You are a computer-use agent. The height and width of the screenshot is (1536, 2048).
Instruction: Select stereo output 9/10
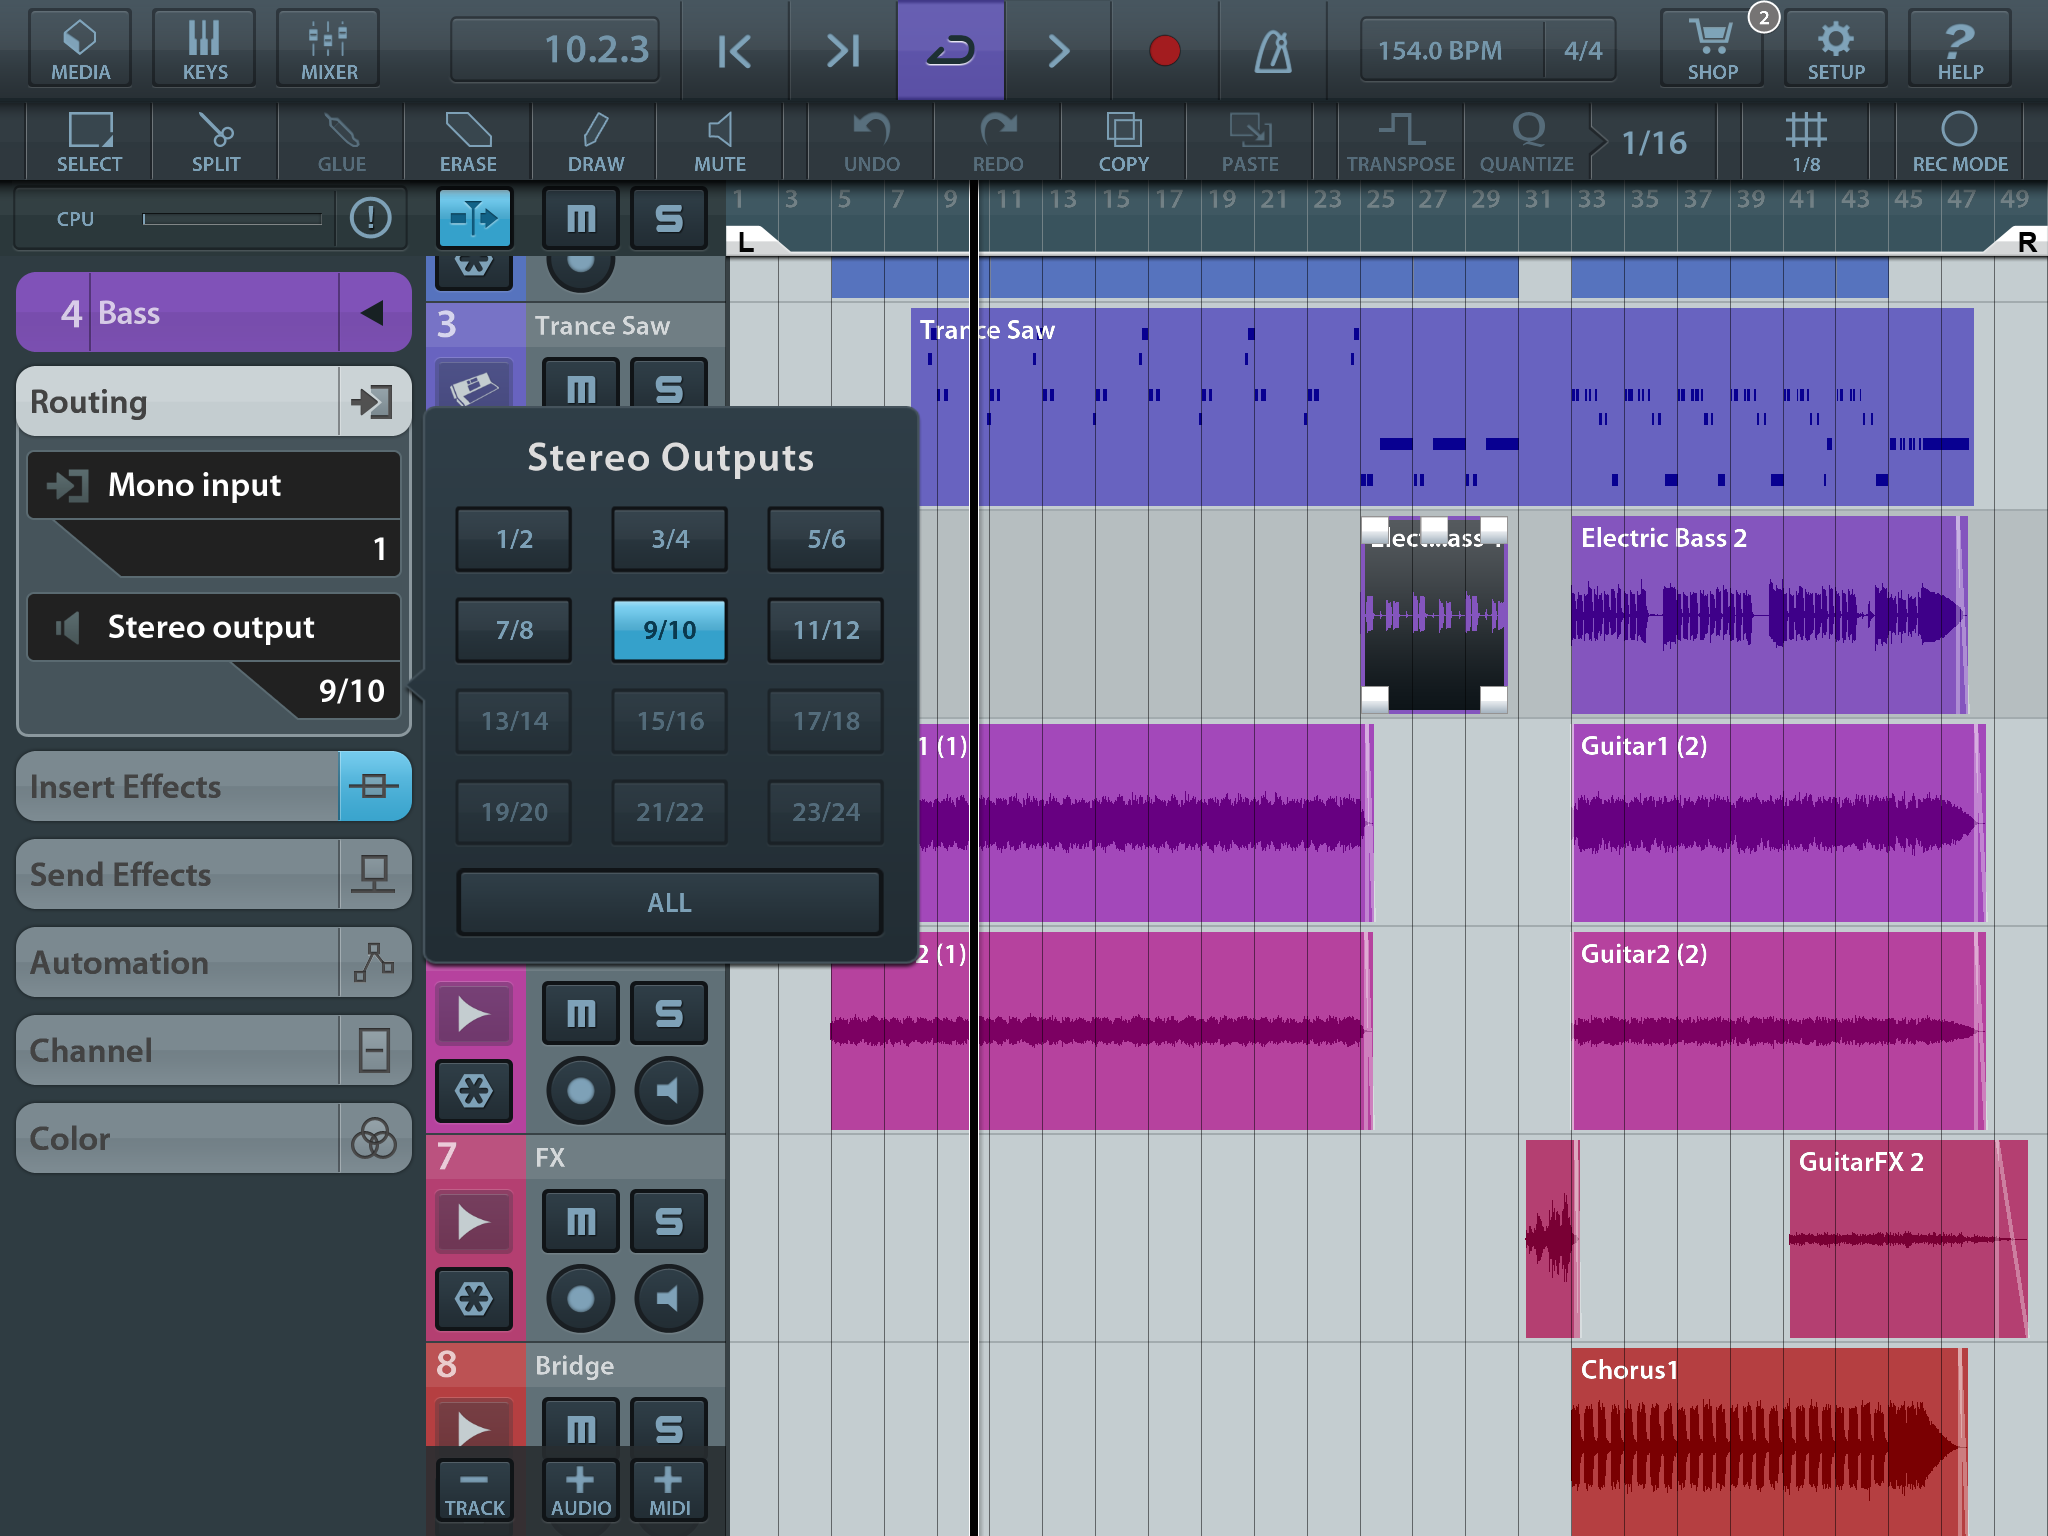coord(670,631)
